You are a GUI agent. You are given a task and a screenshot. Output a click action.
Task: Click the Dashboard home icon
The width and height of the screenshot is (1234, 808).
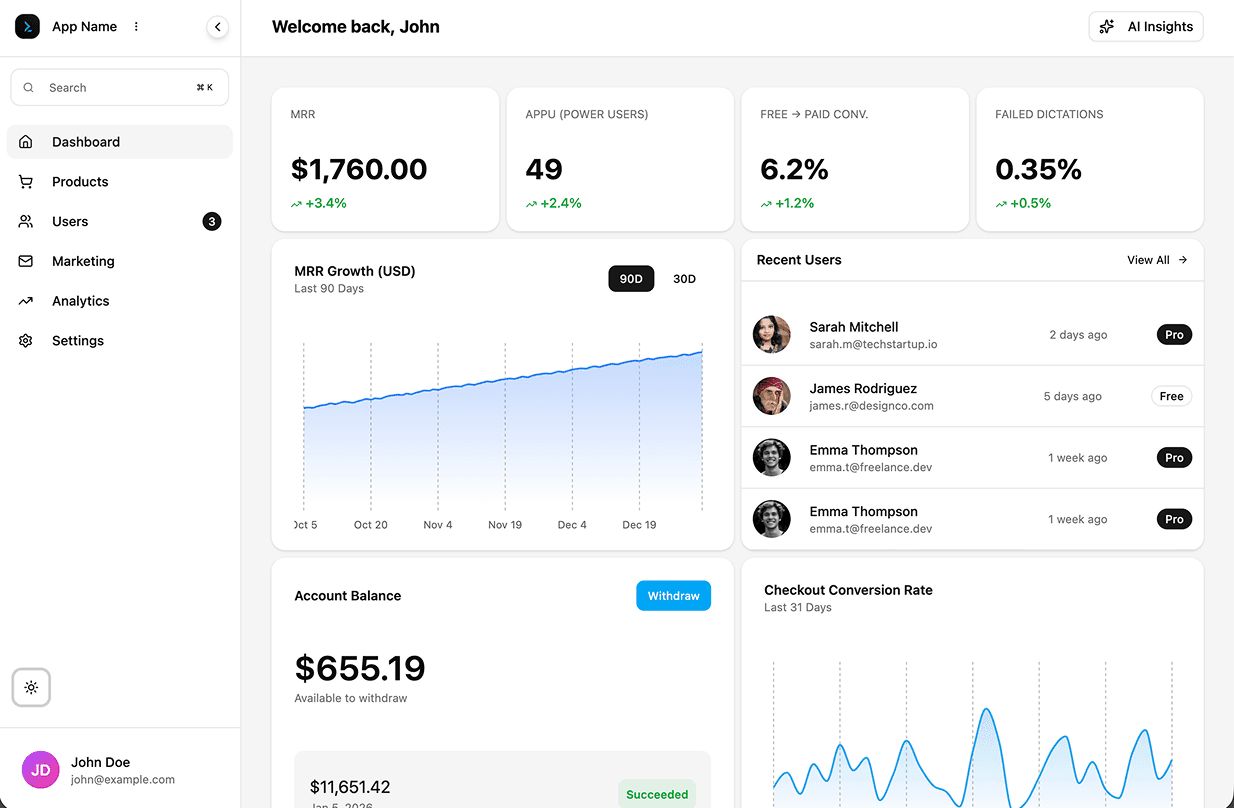(x=25, y=141)
